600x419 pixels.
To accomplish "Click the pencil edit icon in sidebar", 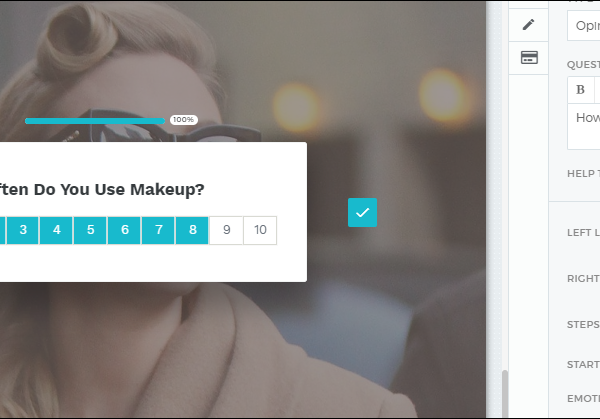I will 529,24.
